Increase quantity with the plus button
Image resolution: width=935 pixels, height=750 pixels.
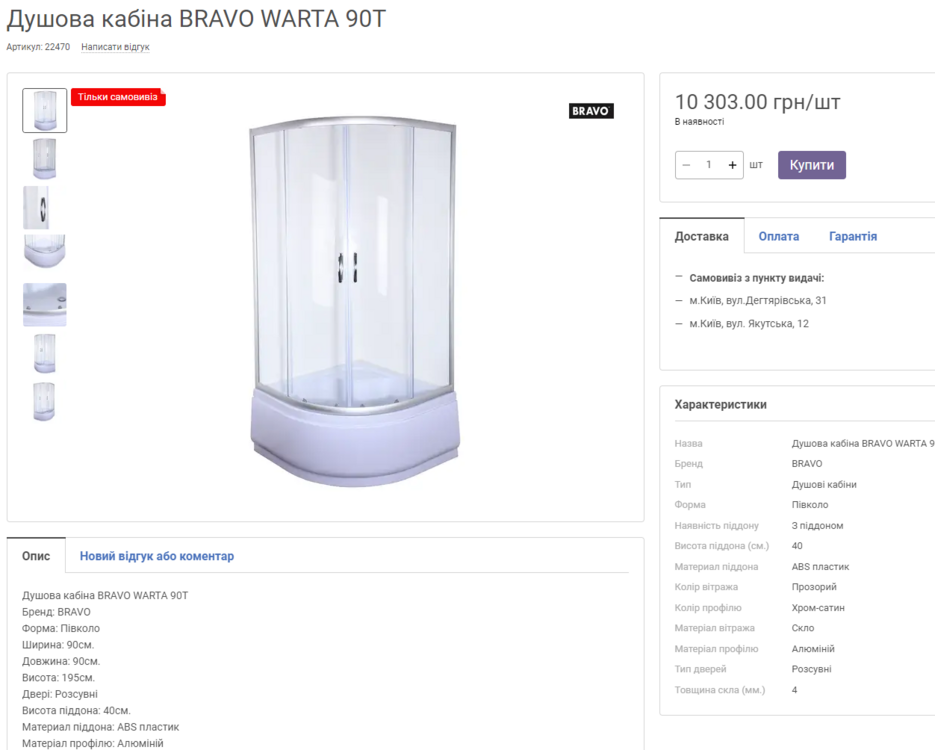point(732,165)
